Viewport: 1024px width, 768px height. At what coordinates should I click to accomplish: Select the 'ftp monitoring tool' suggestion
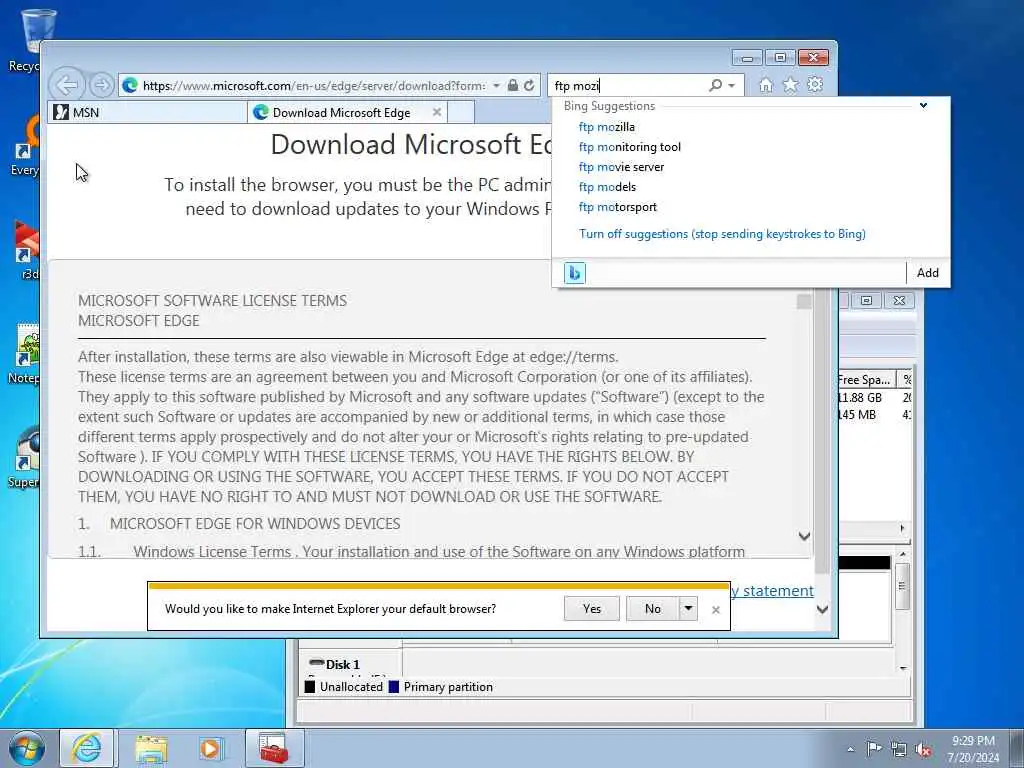pyautogui.click(x=630, y=147)
